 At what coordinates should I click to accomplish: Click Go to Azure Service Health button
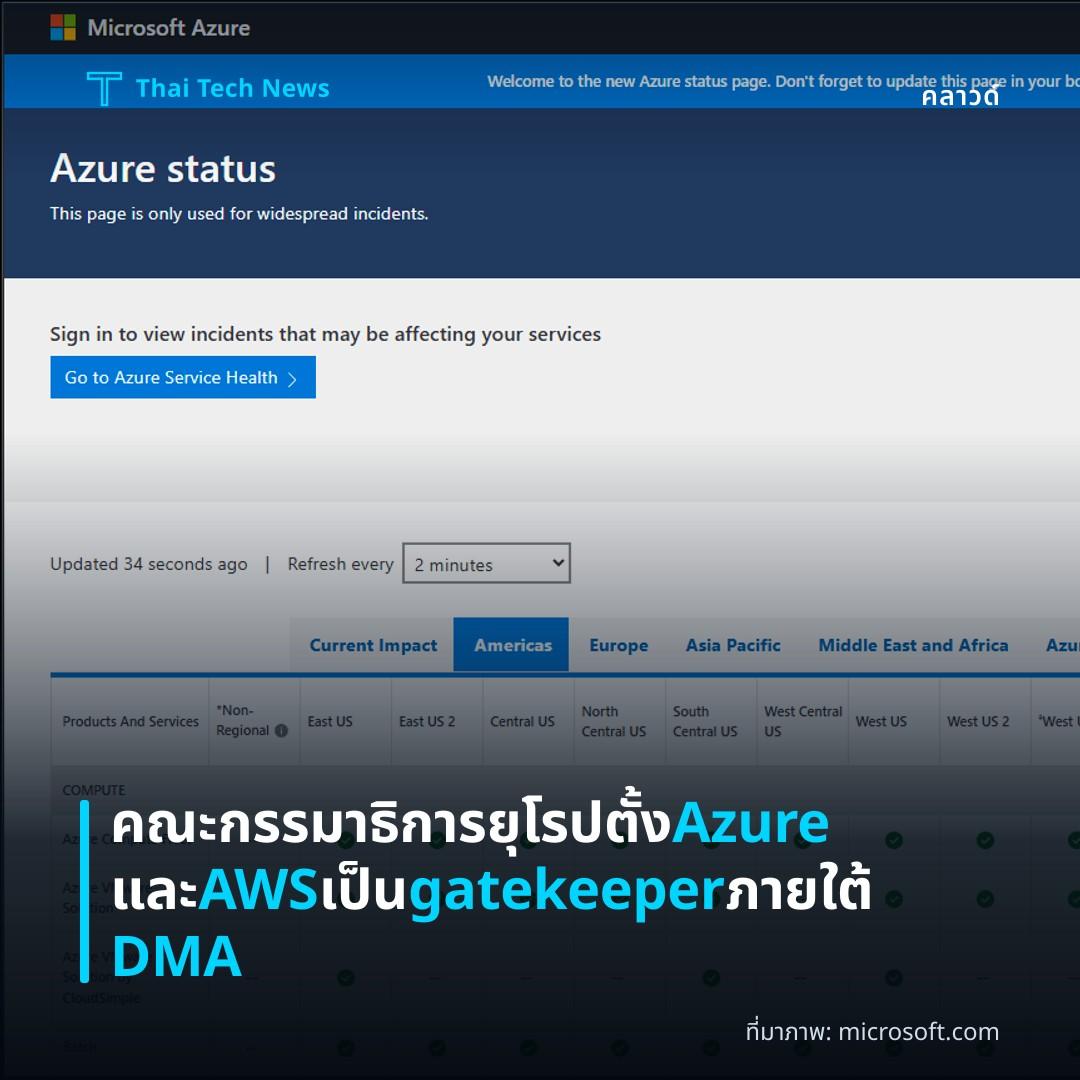click(183, 377)
